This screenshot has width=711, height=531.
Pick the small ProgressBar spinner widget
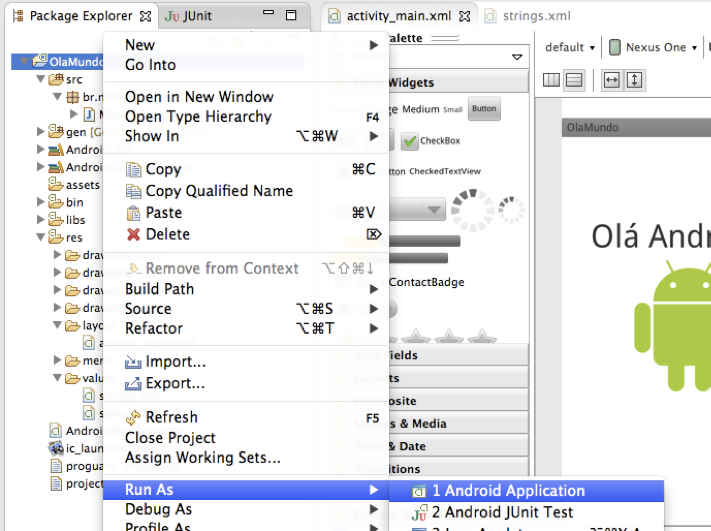point(511,209)
